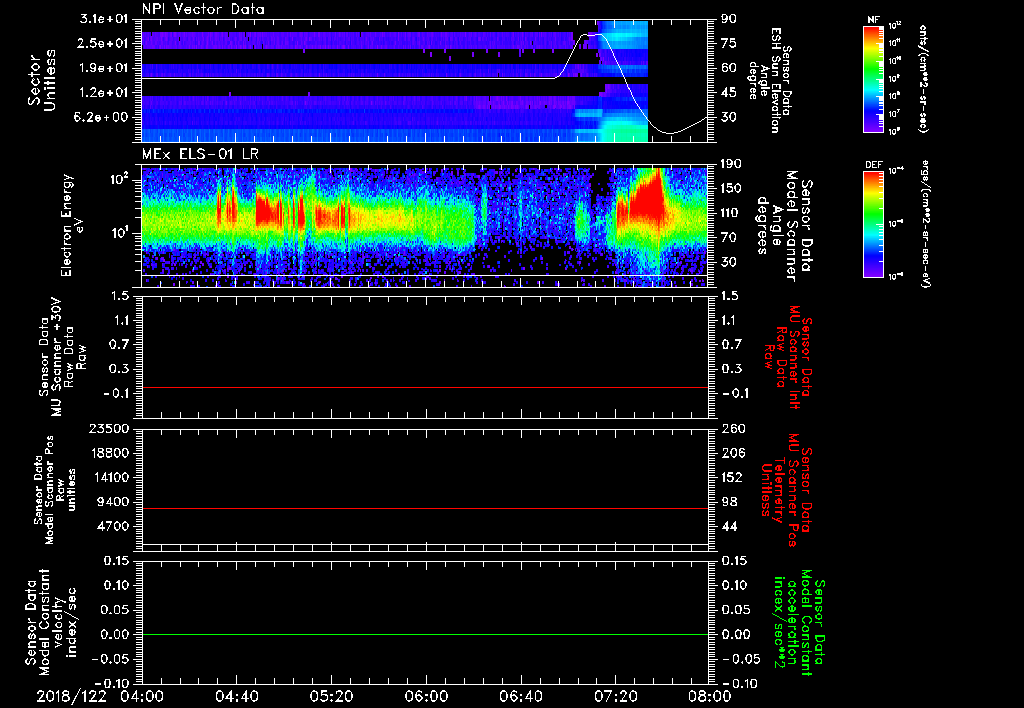
Task: Click the white sun elevation curve peak
Action: tap(593, 35)
